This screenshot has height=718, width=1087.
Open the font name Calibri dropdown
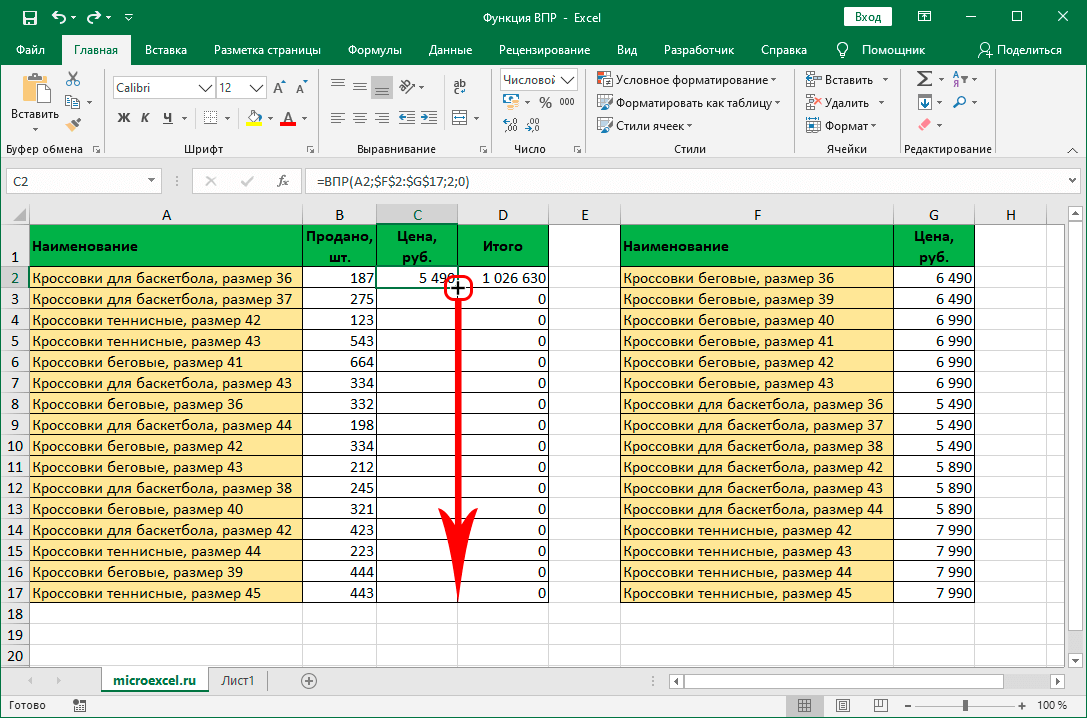[x=205, y=88]
